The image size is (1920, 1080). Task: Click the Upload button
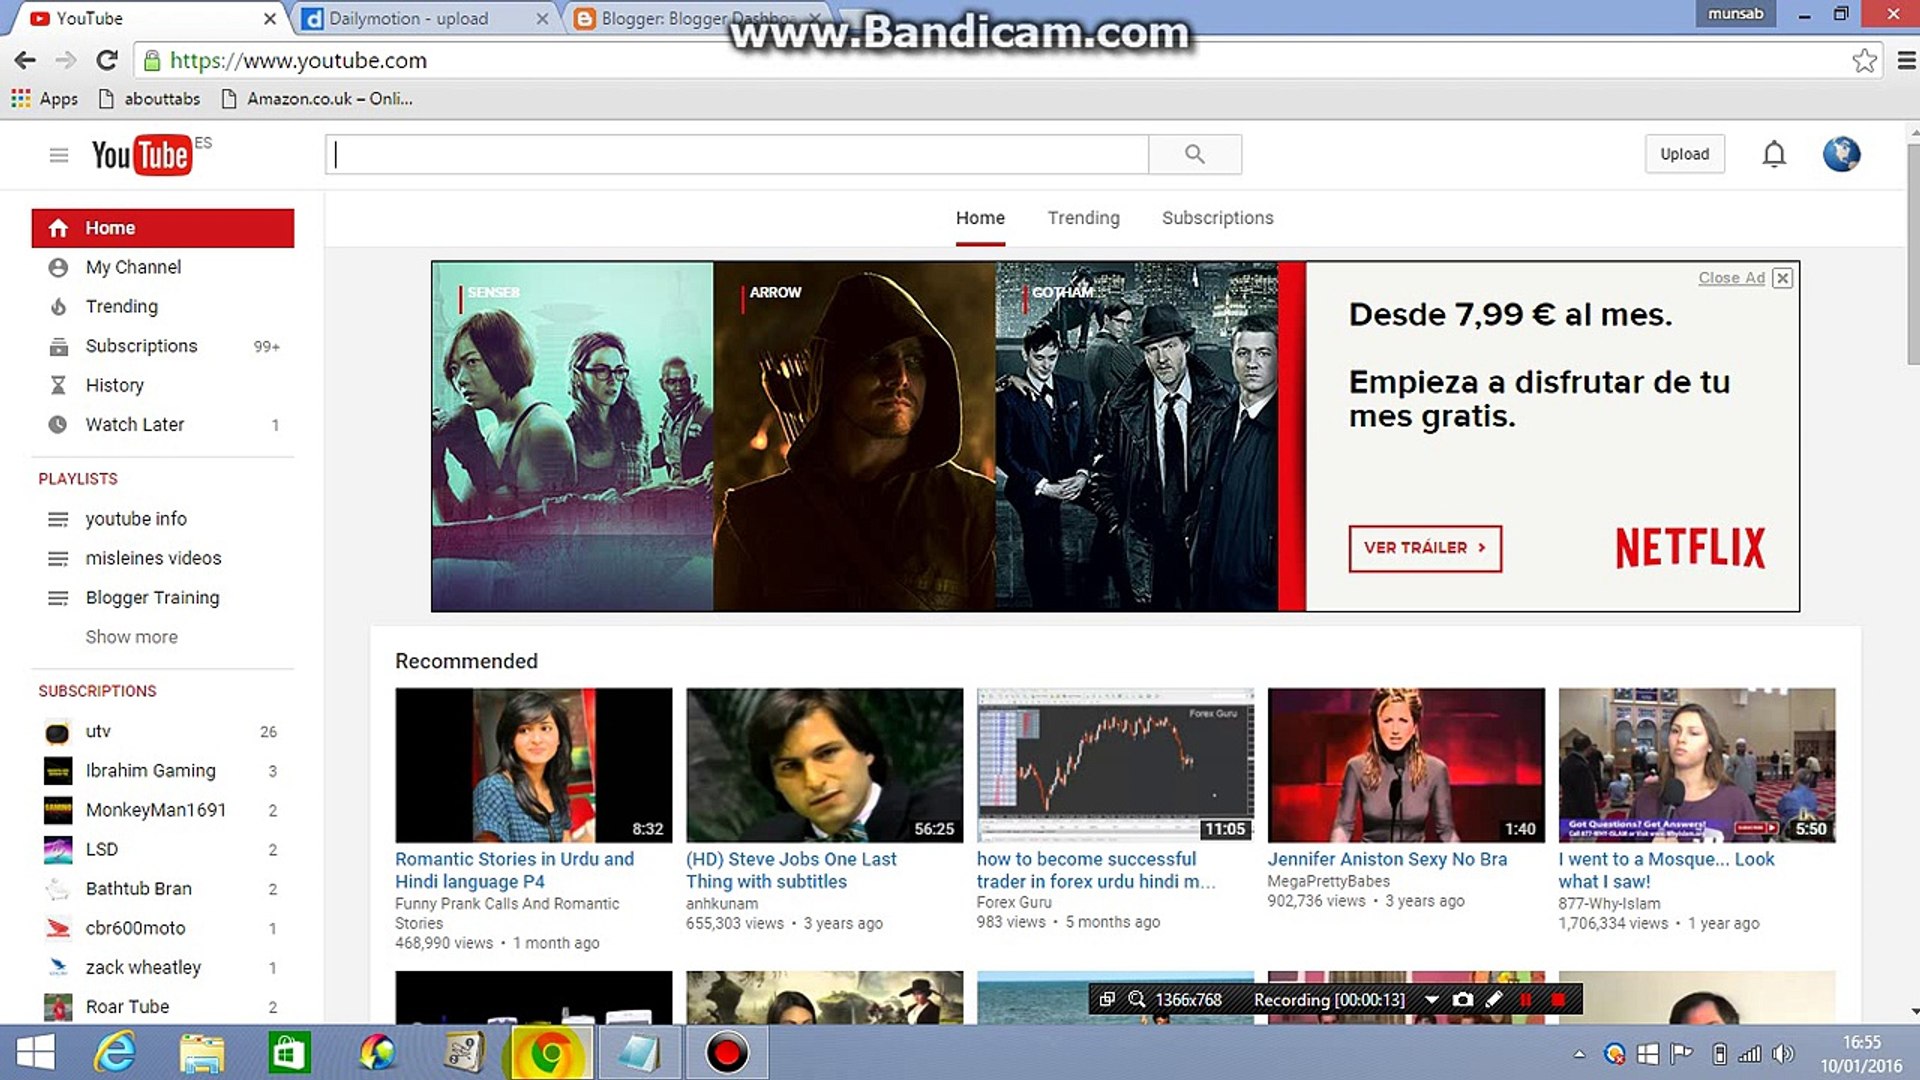(1684, 154)
